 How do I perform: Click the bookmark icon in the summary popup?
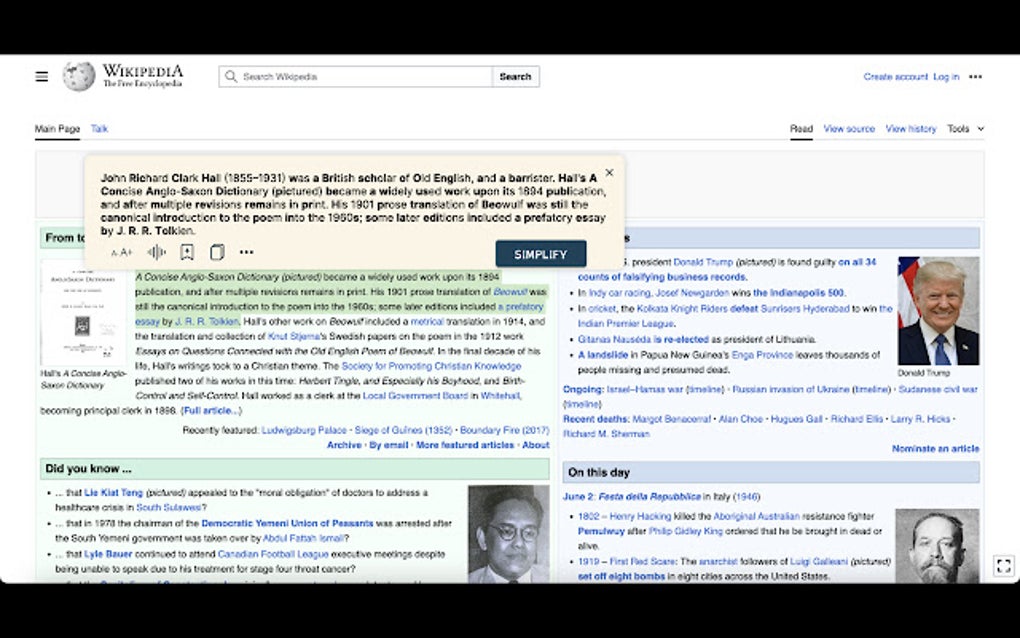coord(187,252)
